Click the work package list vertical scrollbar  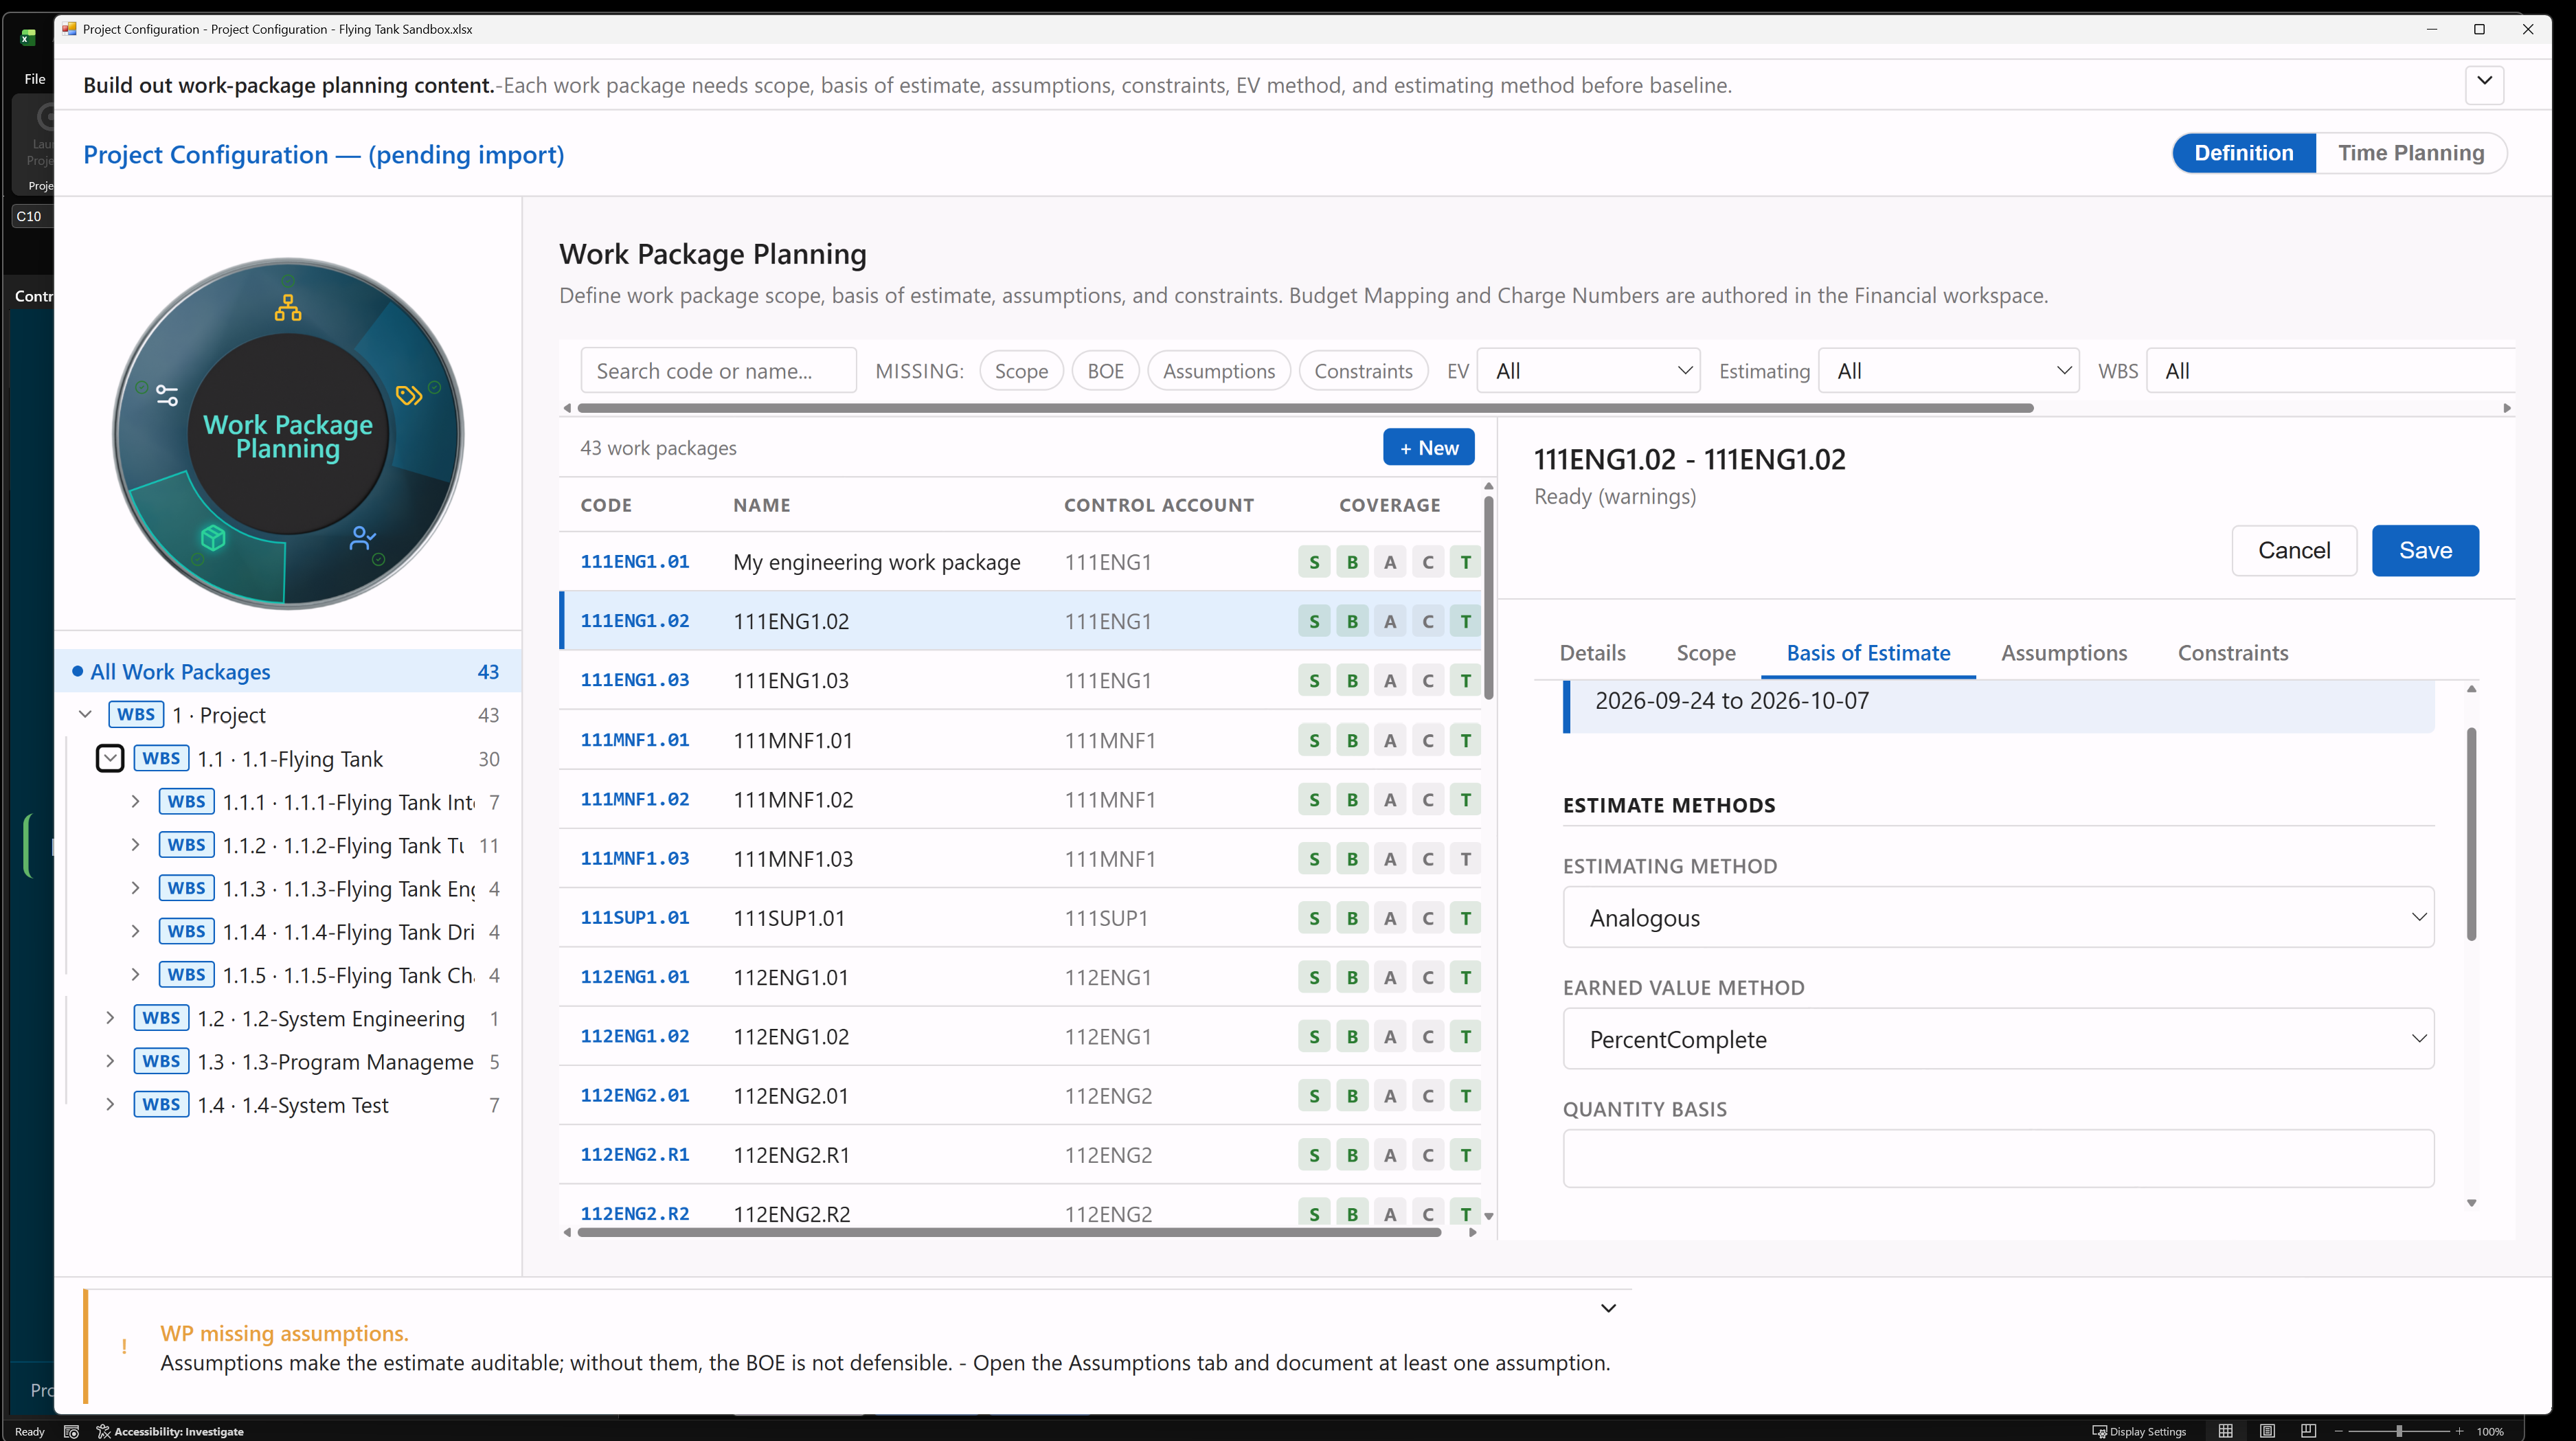1488,598
